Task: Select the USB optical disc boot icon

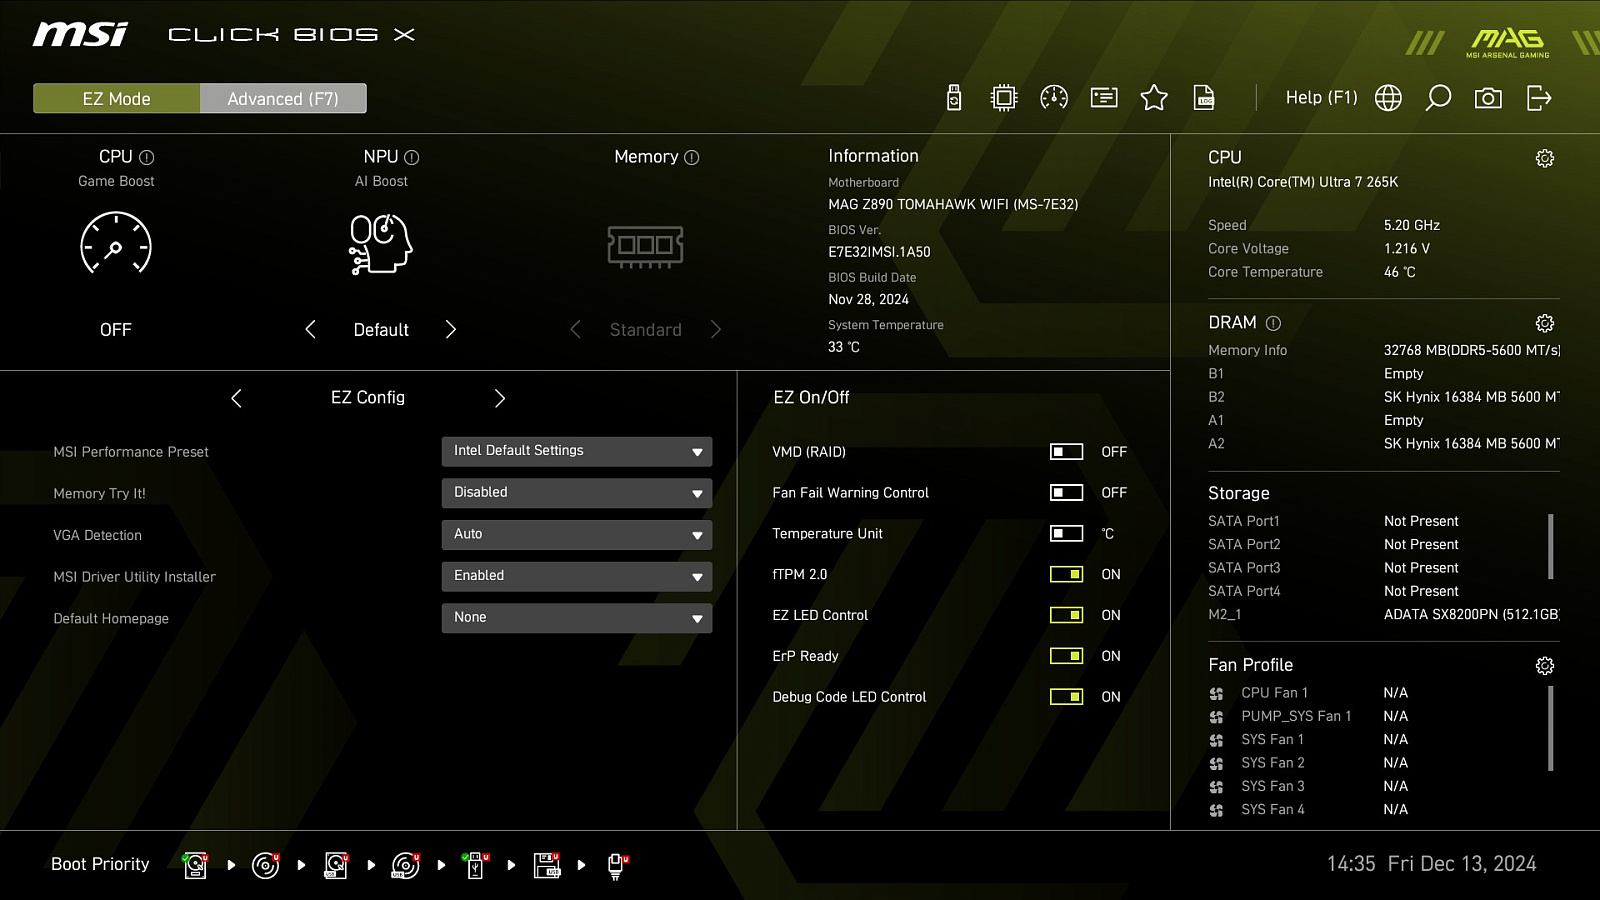Action: click(x=406, y=865)
